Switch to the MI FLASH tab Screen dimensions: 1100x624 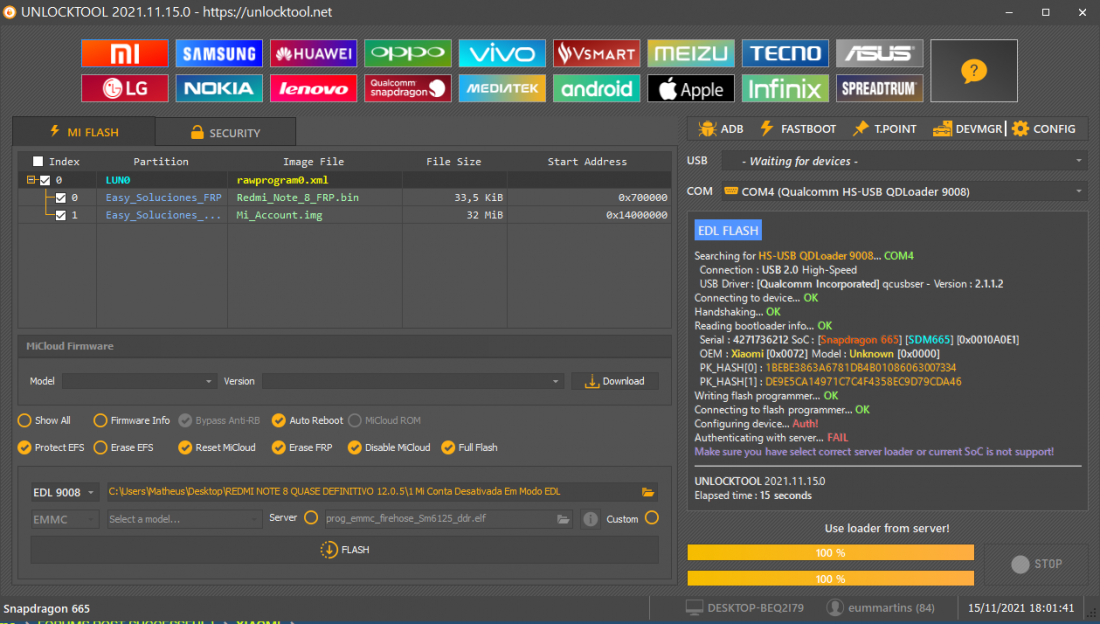pos(84,132)
